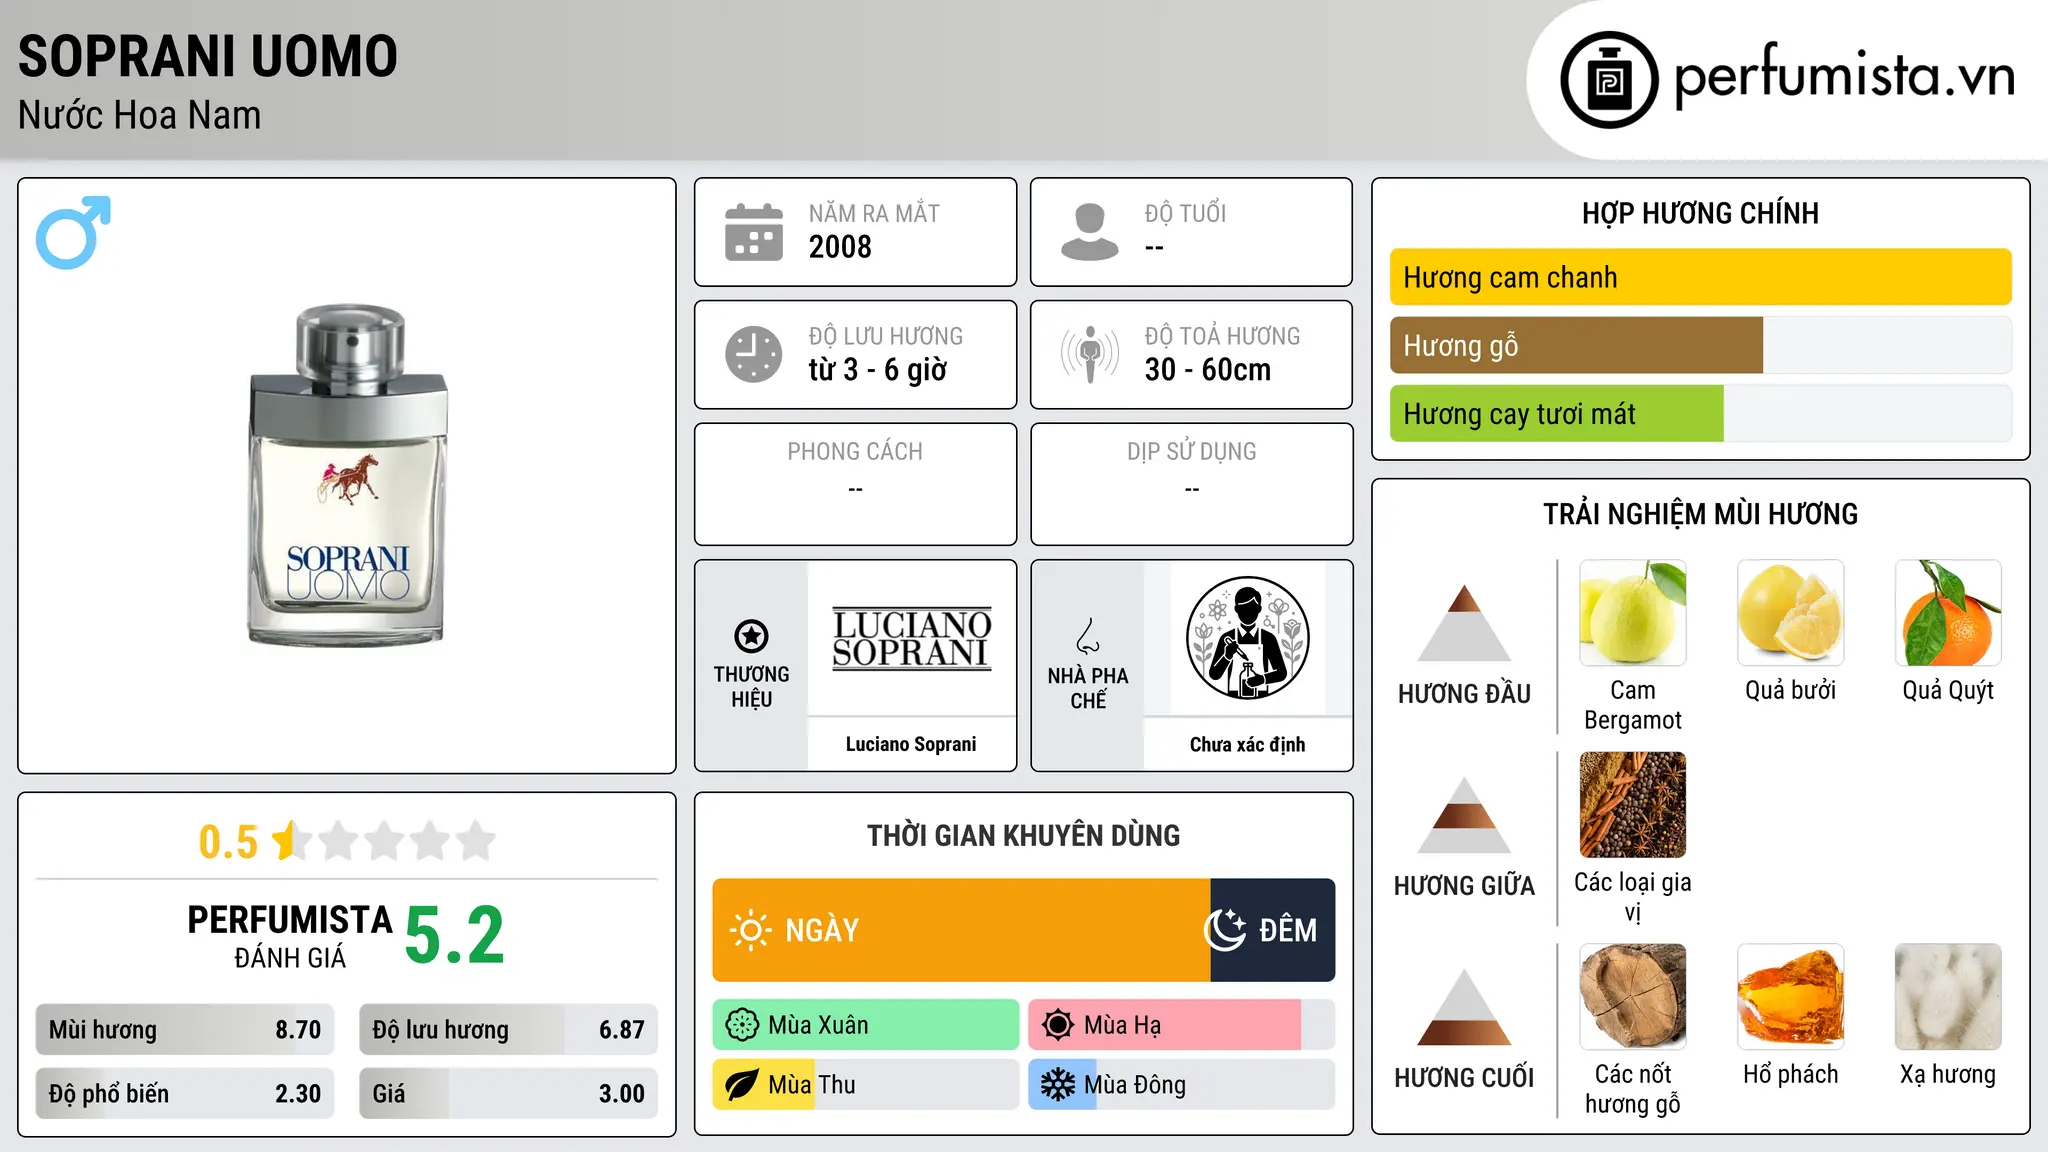The width and height of the screenshot is (2048, 1152).
Task: Open the Hổ phách note image
Action: pyautogui.click(x=1791, y=997)
